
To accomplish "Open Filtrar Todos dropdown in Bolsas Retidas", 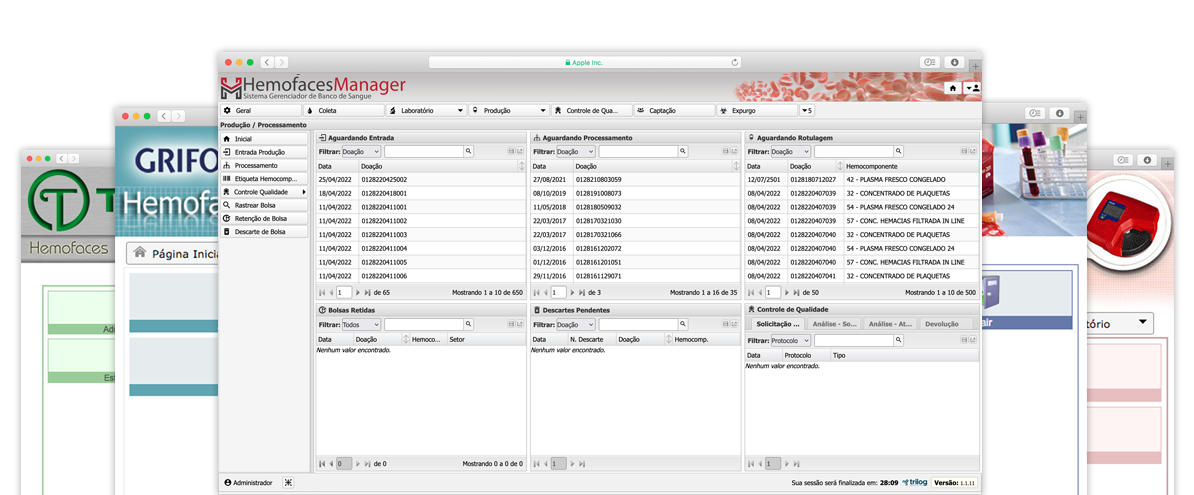I will click(x=362, y=324).
